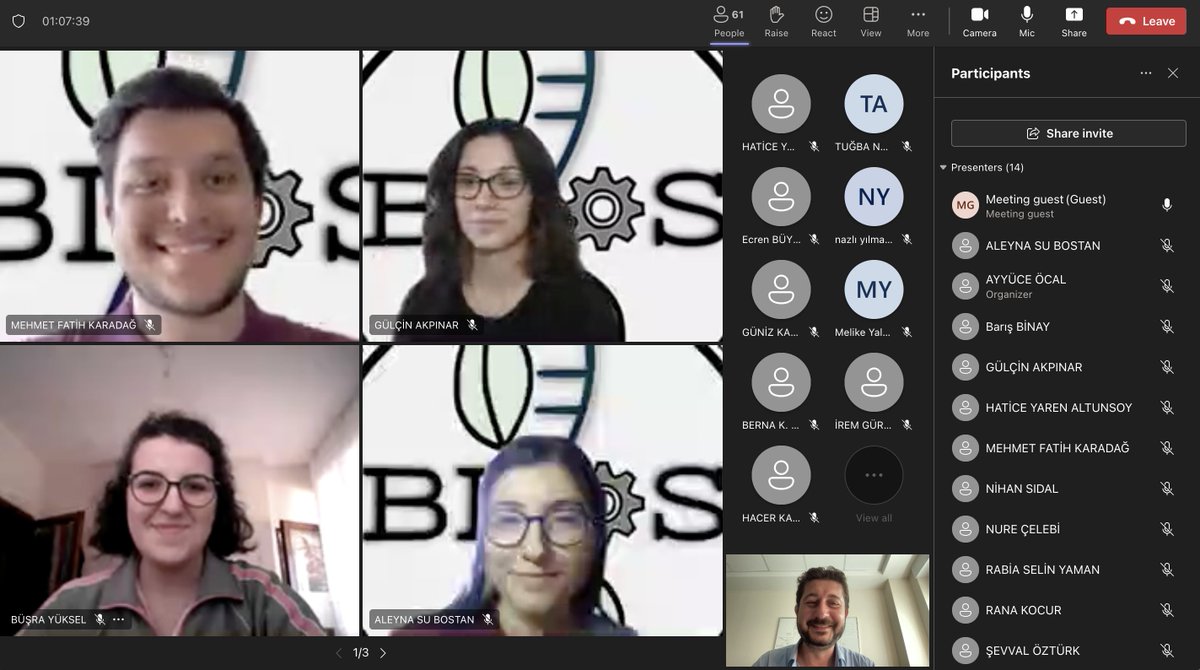Click mic icon on GÜLÇİN AKPINAR video label
The image size is (1200, 670).
tap(472, 325)
